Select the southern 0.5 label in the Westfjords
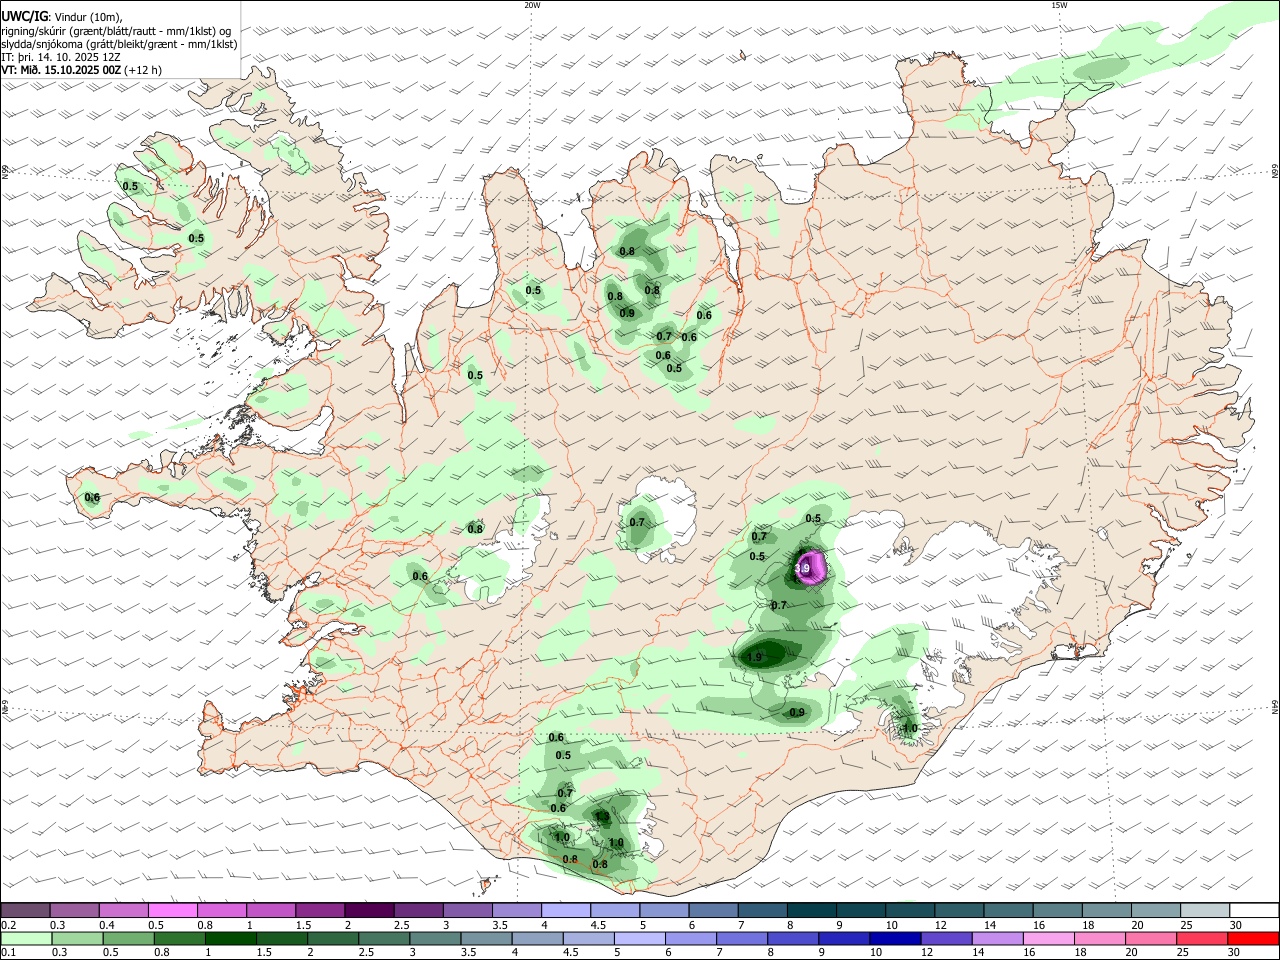The image size is (1280, 960). (196, 238)
